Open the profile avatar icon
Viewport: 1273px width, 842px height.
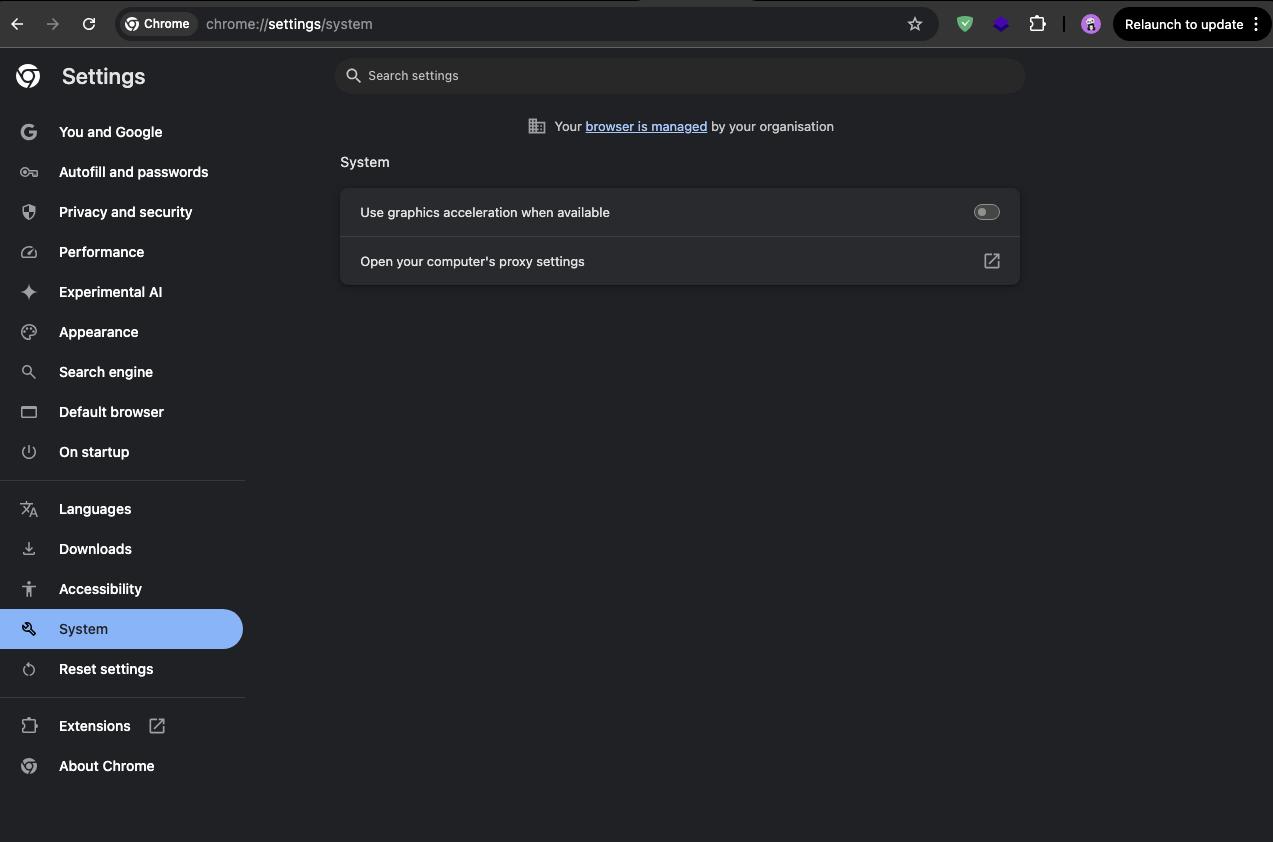pos(1089,23)
